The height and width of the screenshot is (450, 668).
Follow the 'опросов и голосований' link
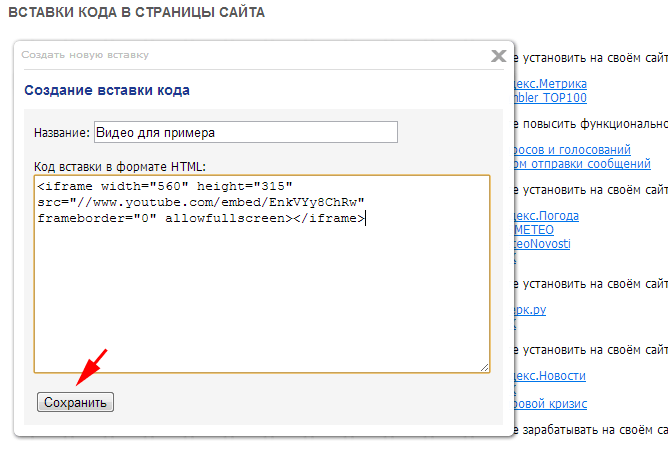(573, 149)
